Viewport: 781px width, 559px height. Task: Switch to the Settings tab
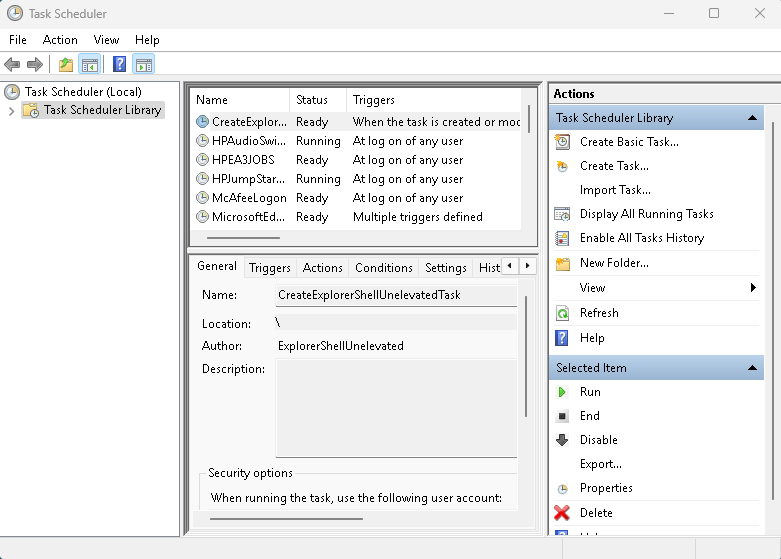[x=445, y=268]
